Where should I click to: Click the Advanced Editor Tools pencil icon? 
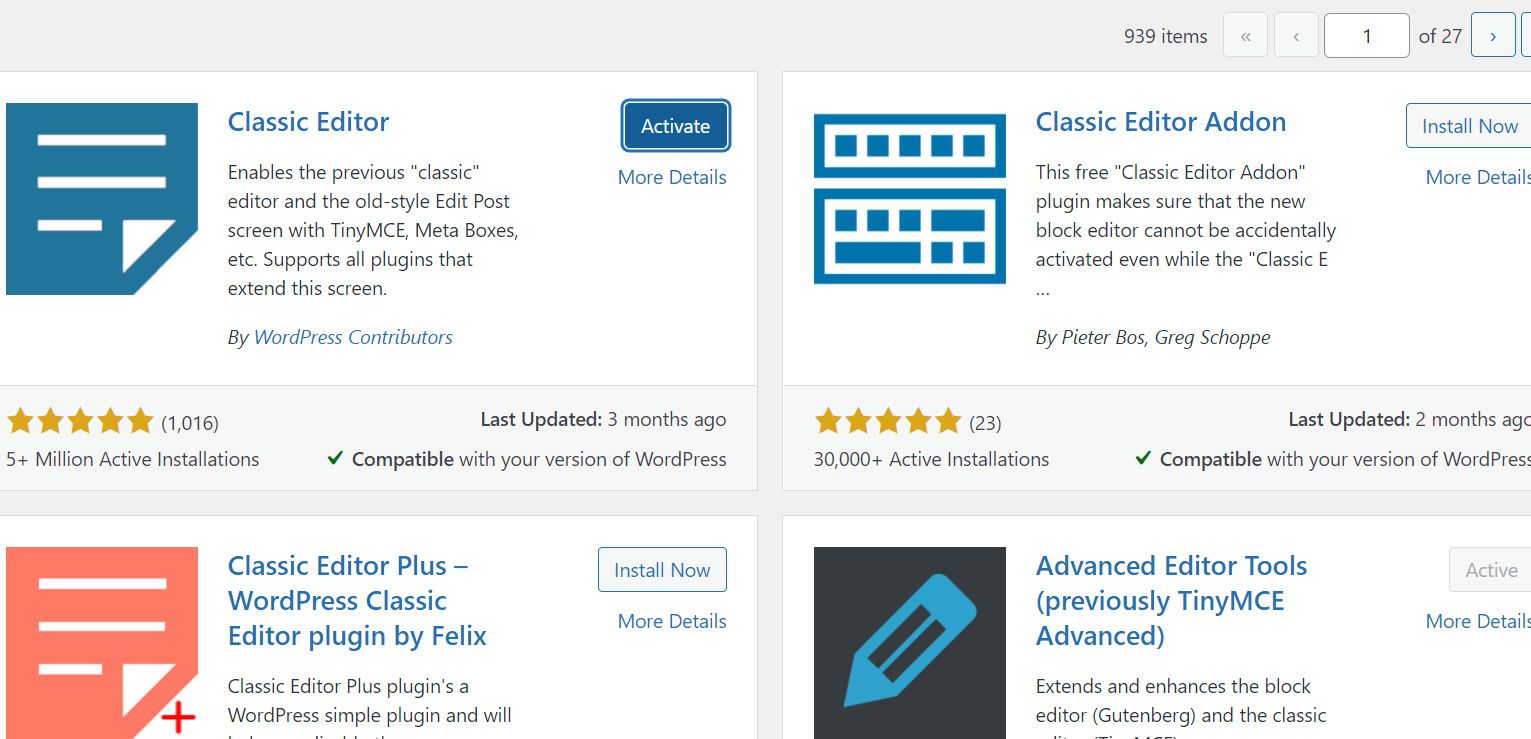[x=909, y=640]
